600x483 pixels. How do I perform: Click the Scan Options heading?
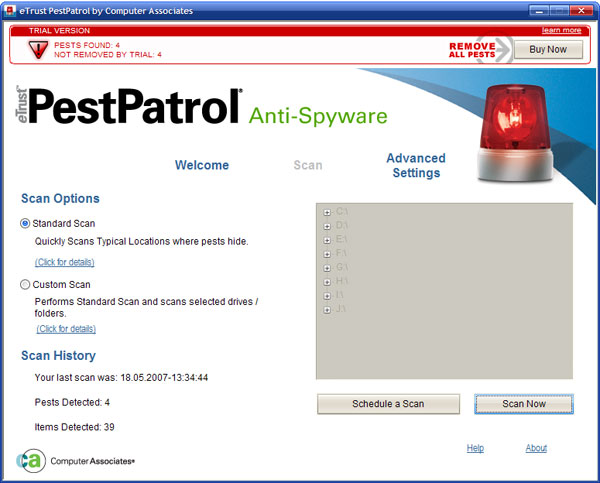click(x=60, y=198)
